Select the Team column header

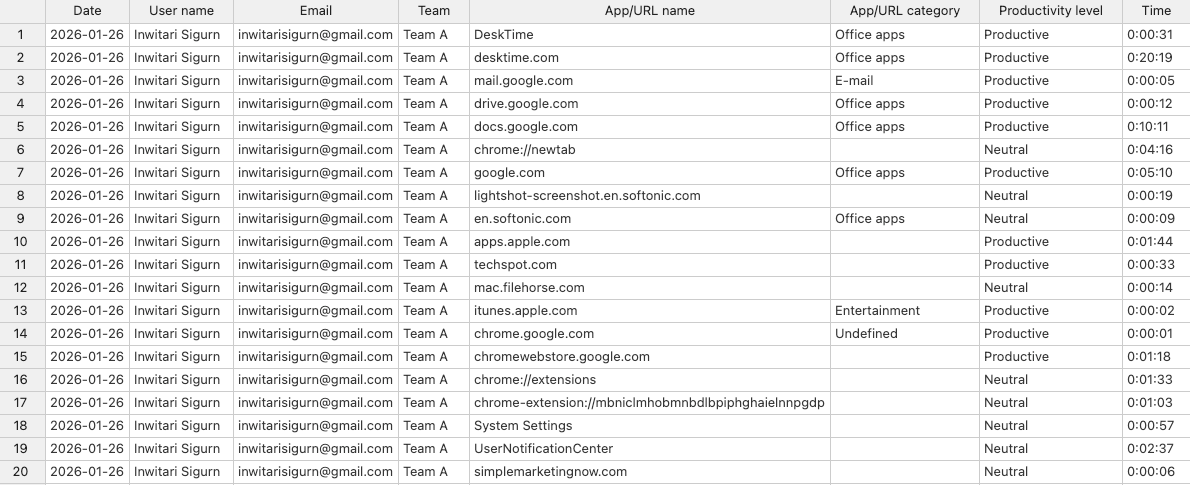[434, 11]
